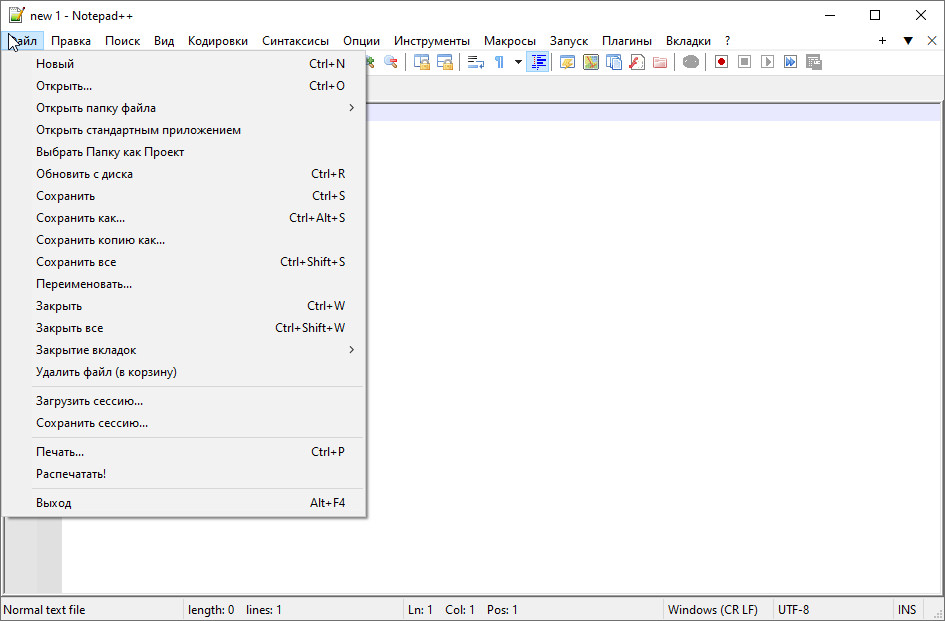Open the Document Map panel icon
945x621 pixels.
[x=590, y=62]
